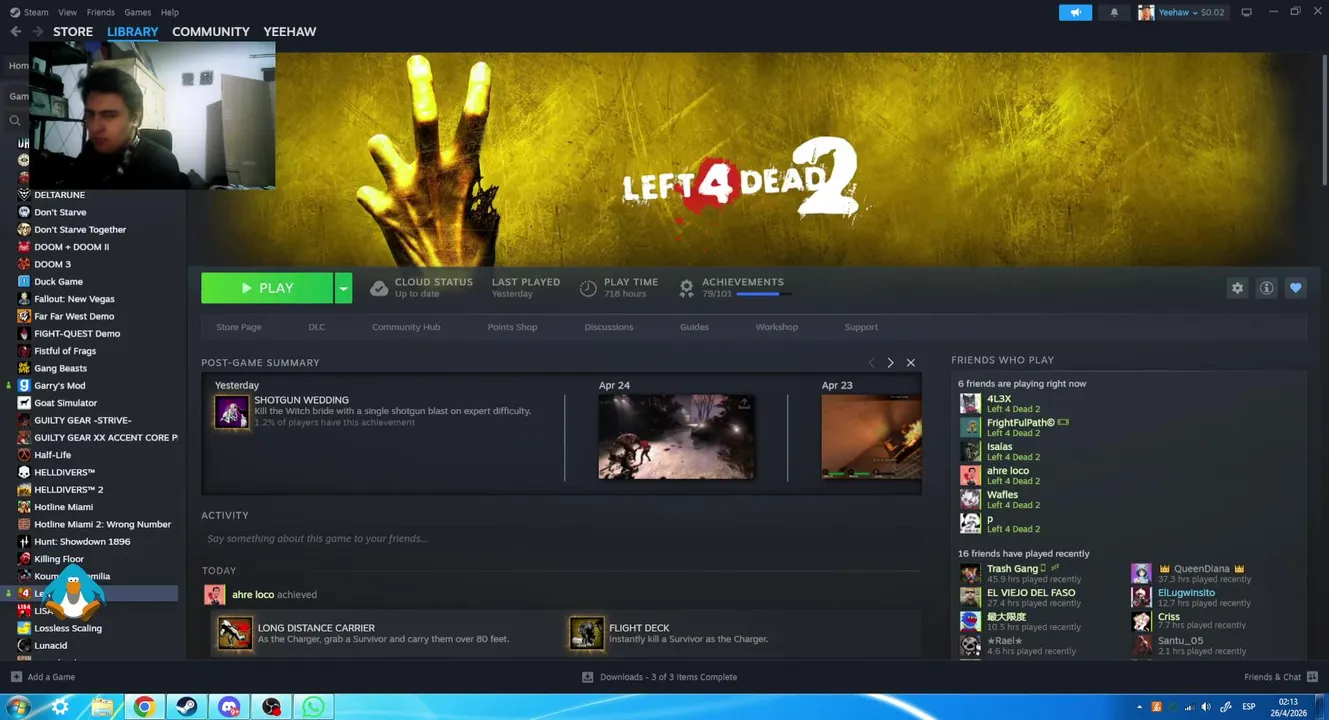
Task: Open the Workshop link
Action: [777, 327]
